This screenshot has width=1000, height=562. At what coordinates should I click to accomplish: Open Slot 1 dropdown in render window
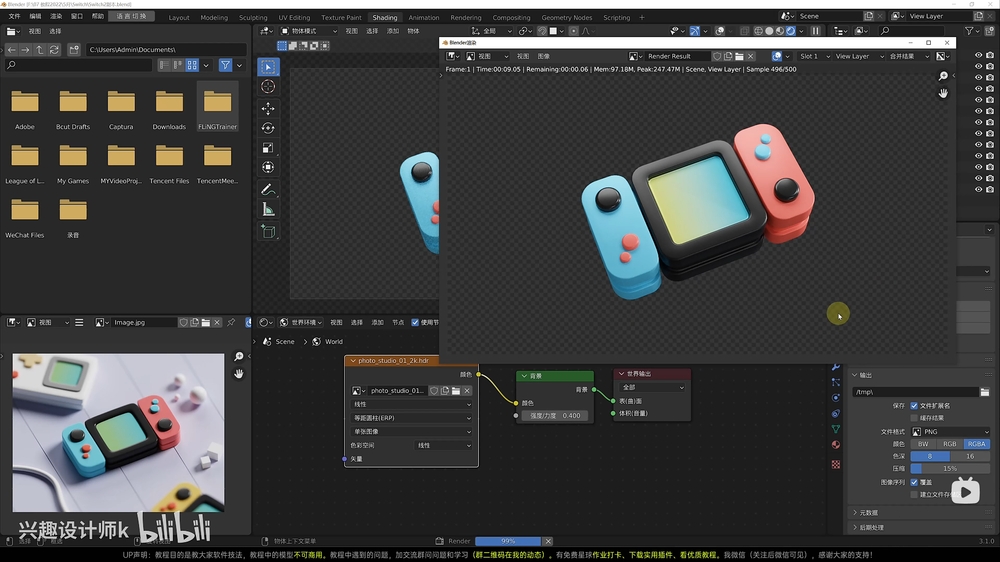tap(815, 56)
